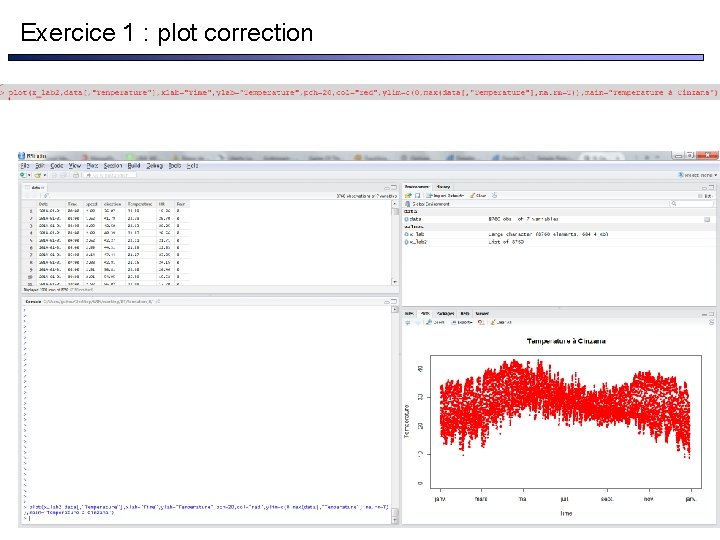720x540 pixels.
Task: Click the next plot arrow icon
Action: tap(417, 322)
